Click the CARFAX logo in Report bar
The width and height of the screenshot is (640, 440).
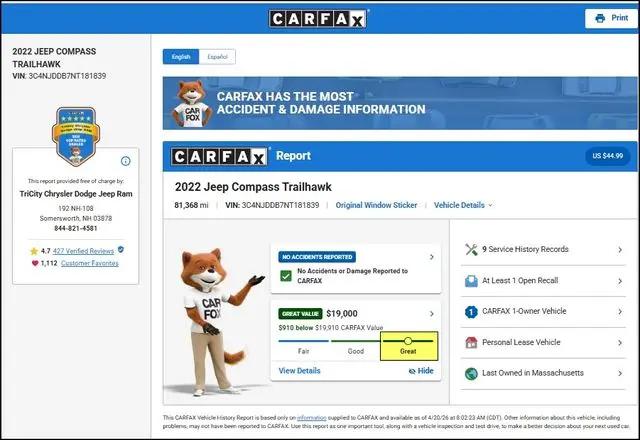click(x=219, y=156)
